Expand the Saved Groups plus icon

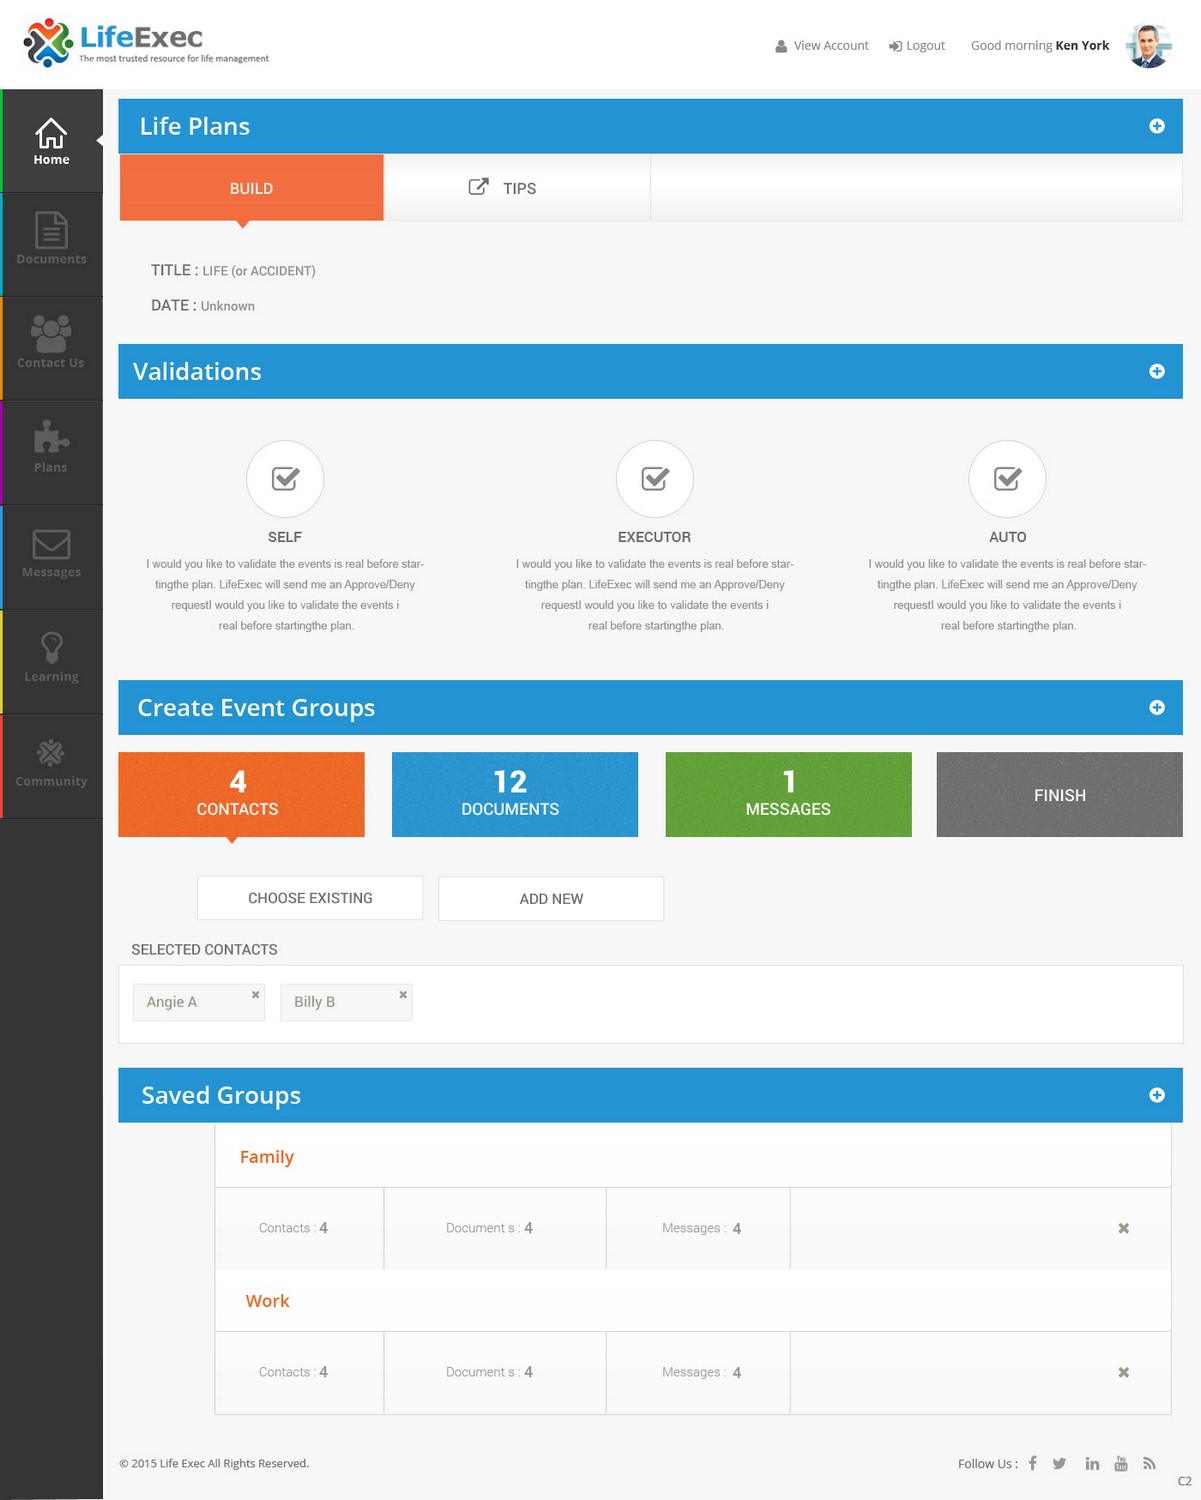[x=1157, y=1095]
